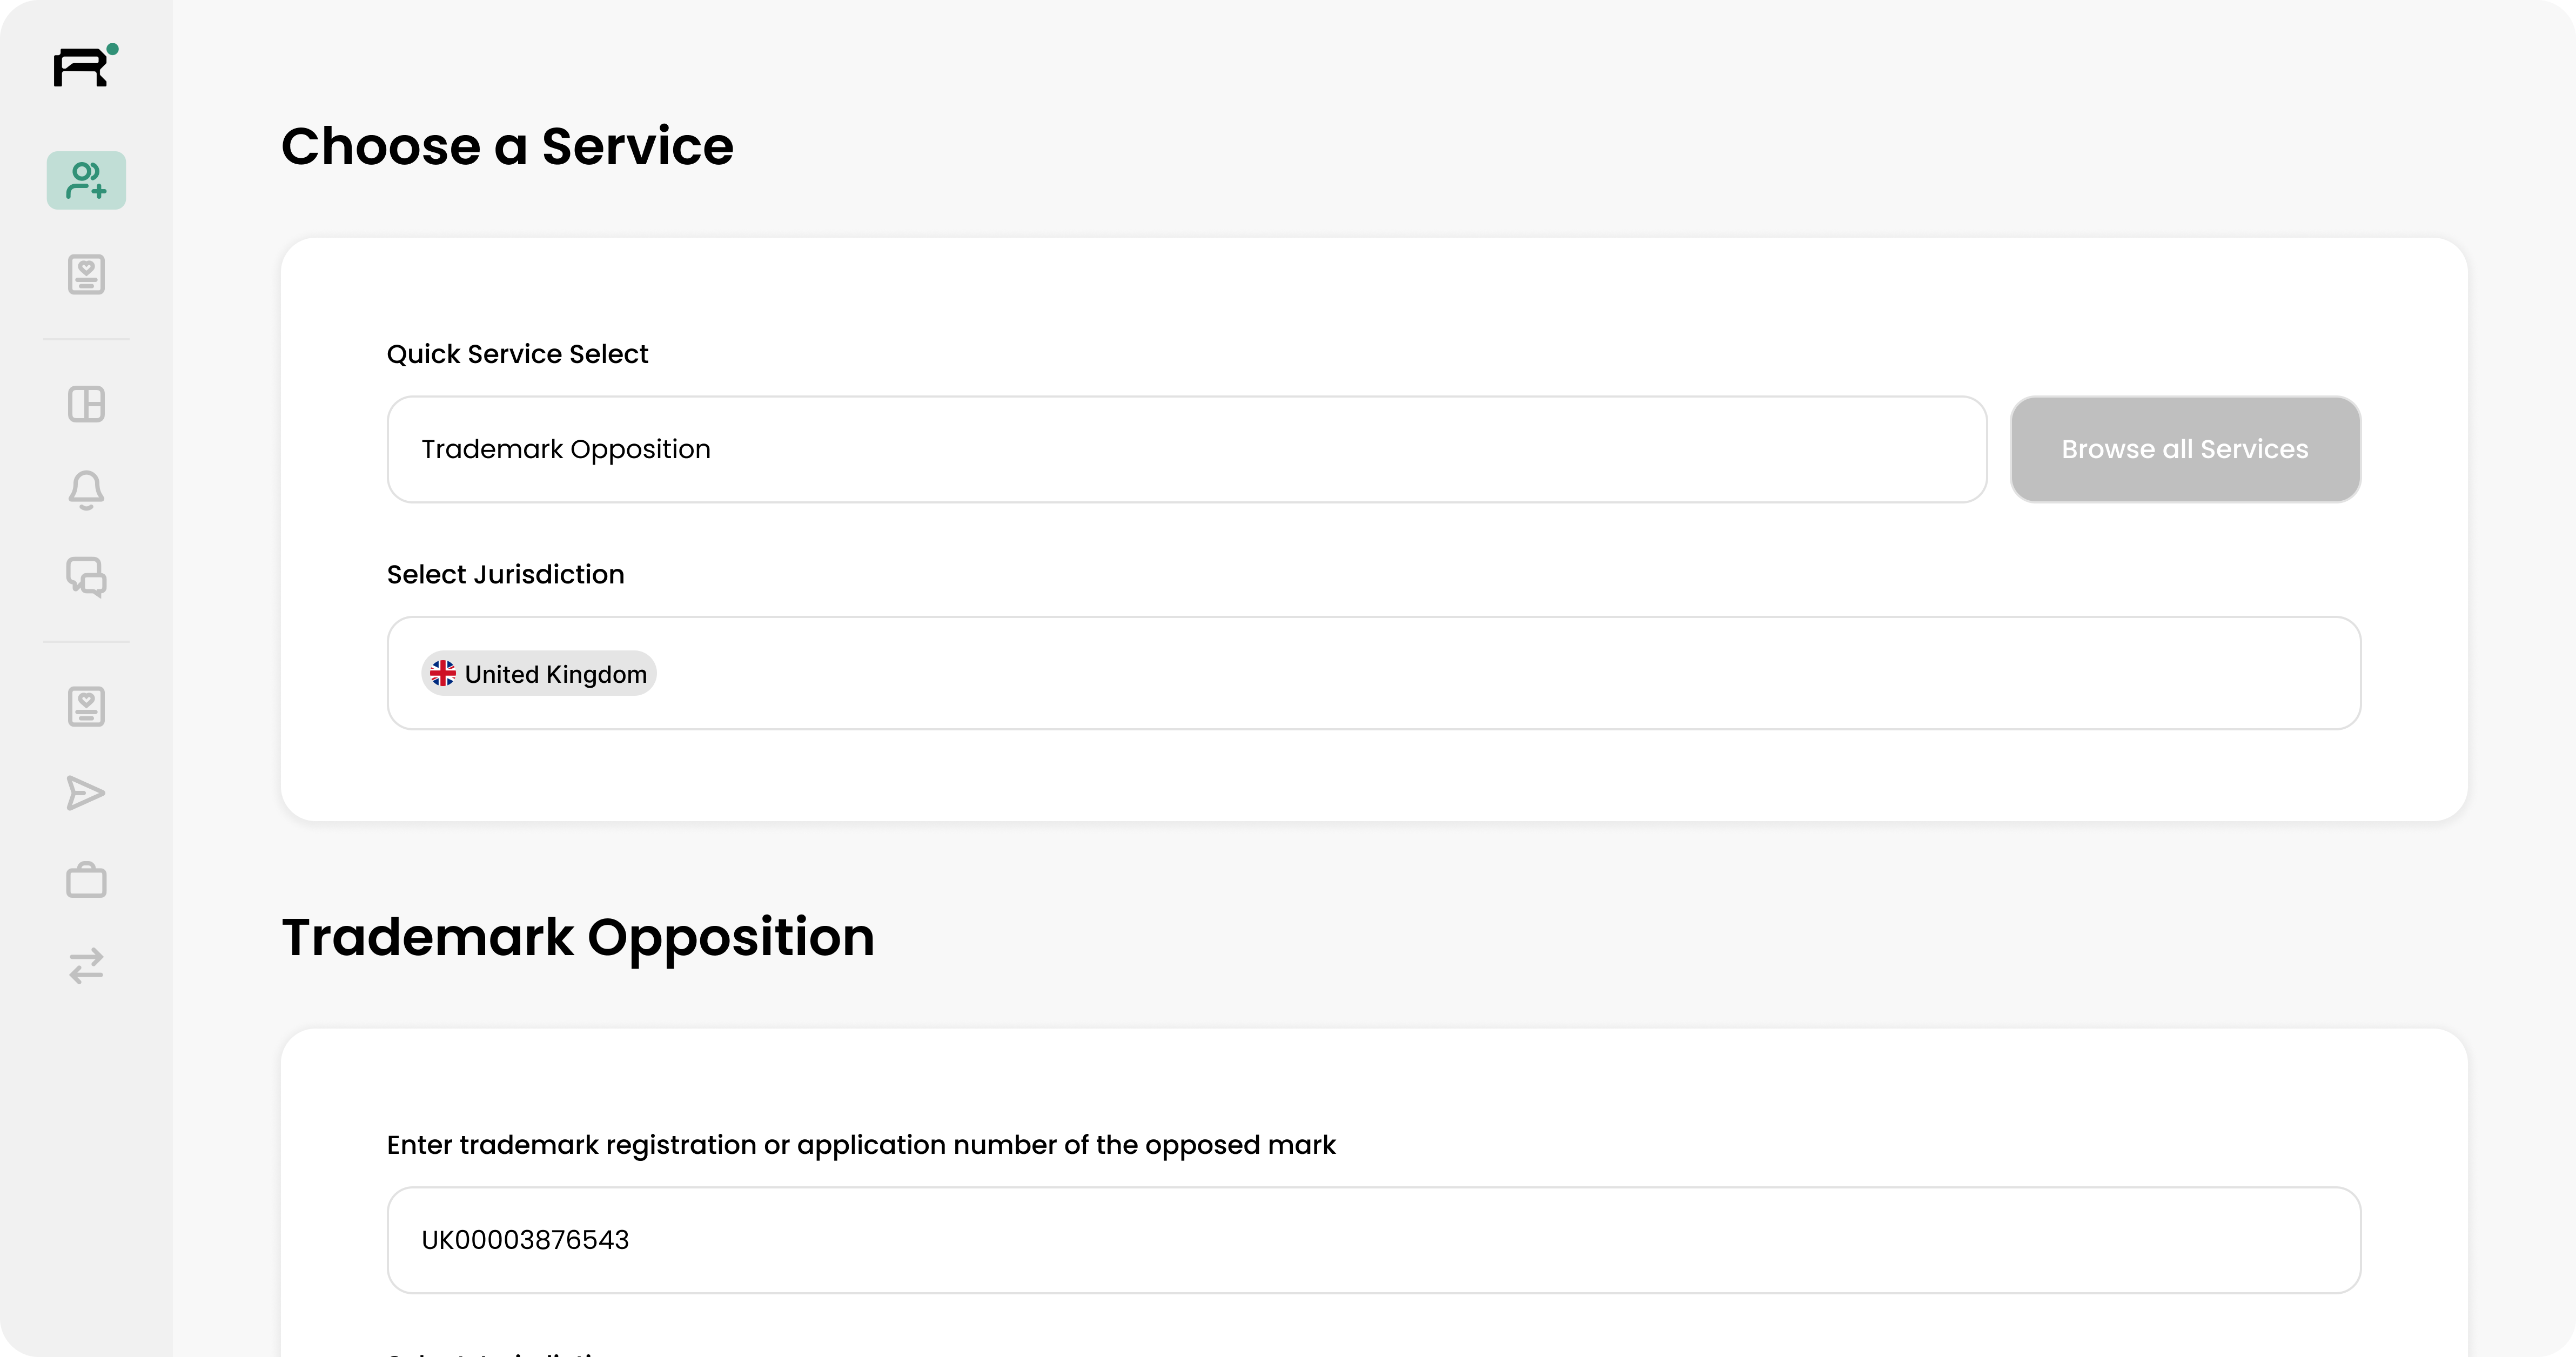Image resolution: width=2576 pixels, height=1357 pixels.
Task: Click the transfer arrows icon
Action: 86,966
